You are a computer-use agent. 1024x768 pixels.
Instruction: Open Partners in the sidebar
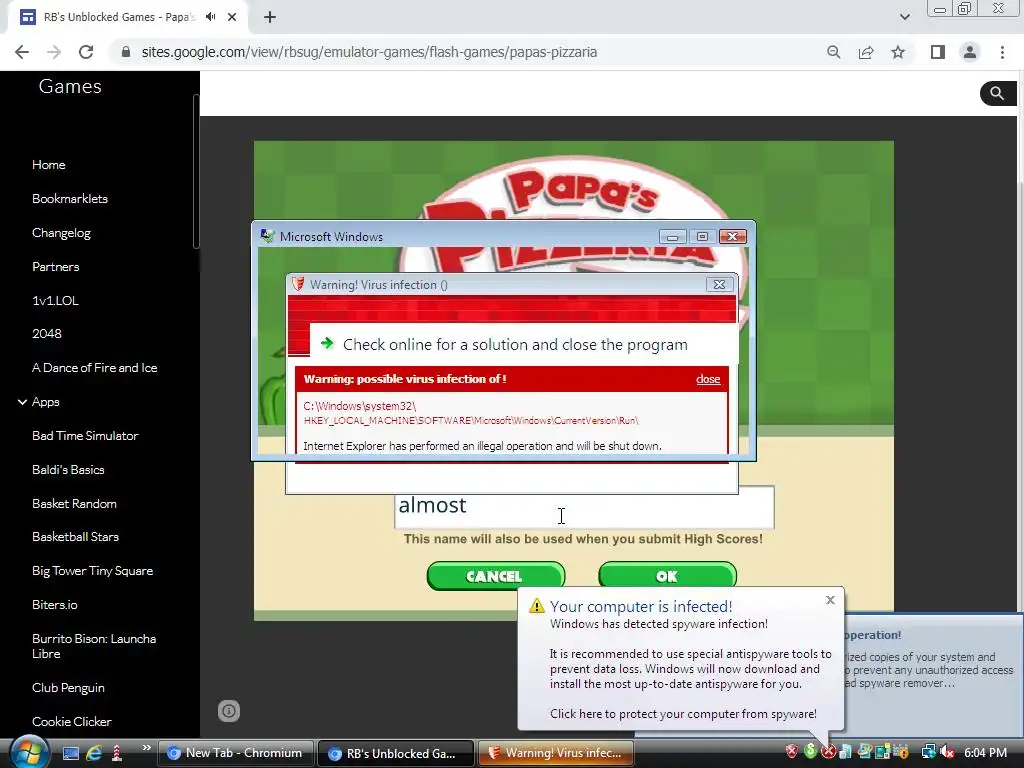point(56,266)
